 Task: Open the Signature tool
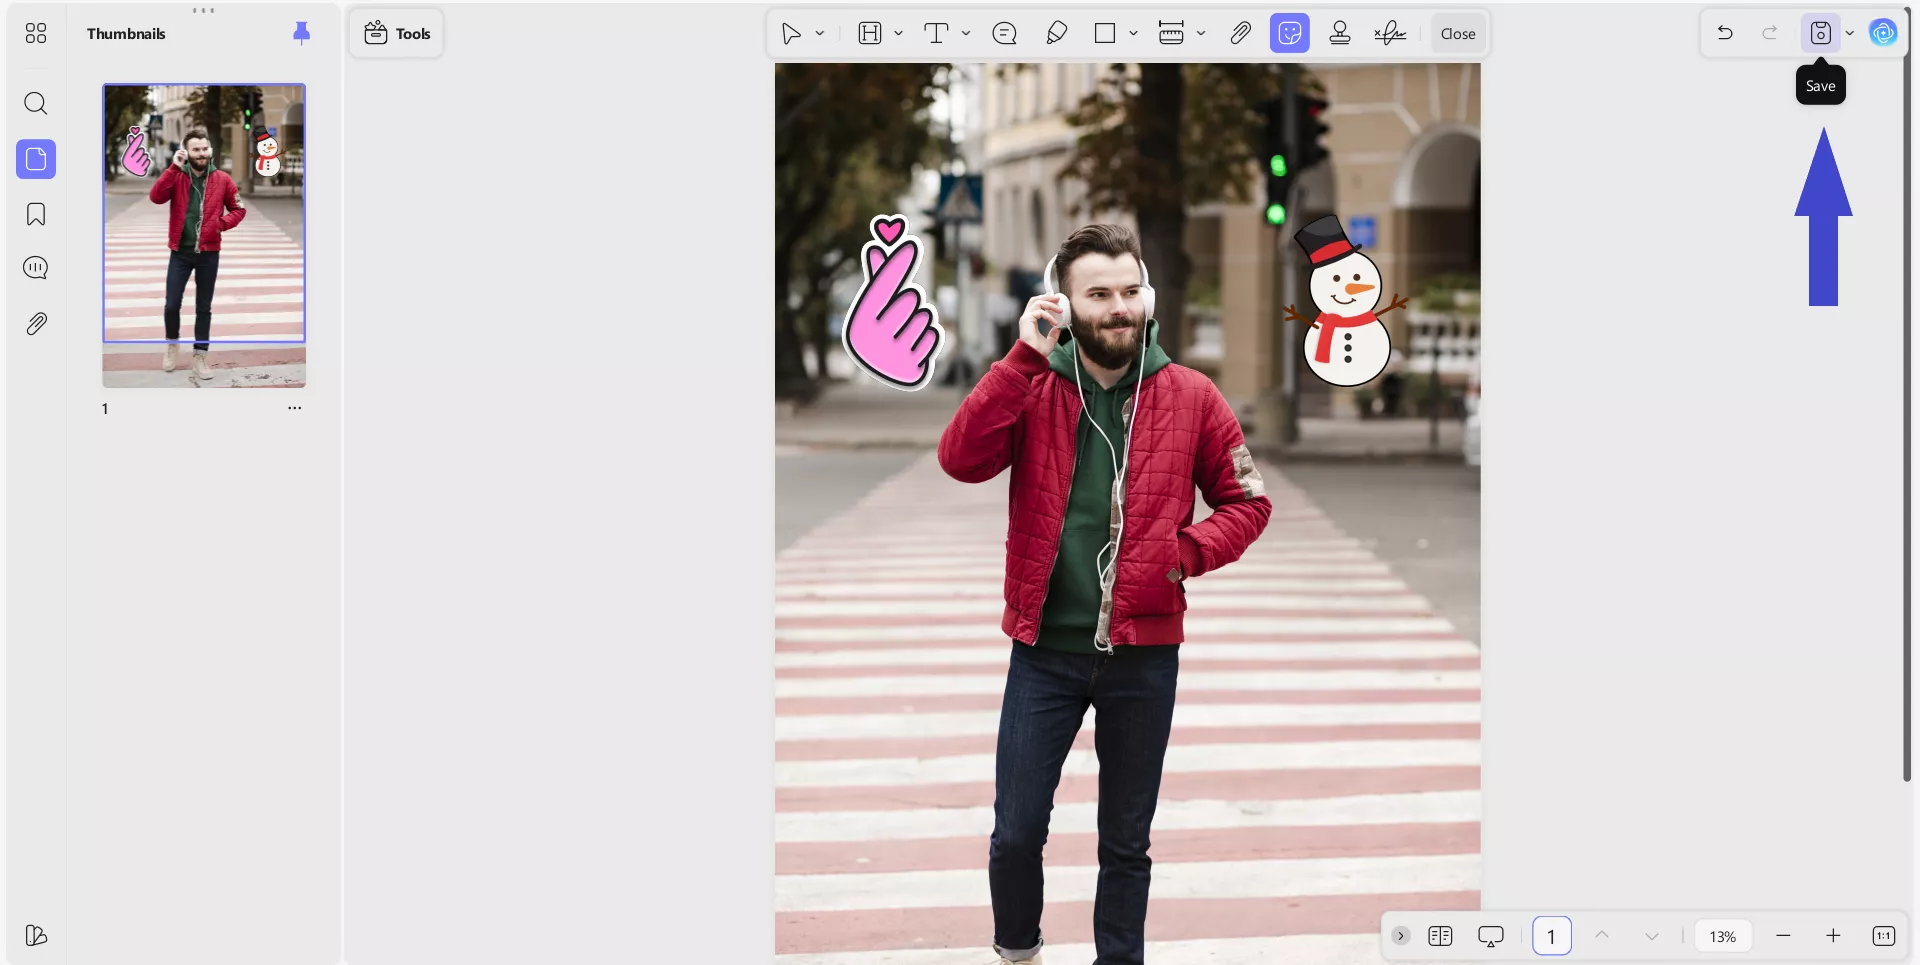pyautogui.click(x=1390, y=34)
